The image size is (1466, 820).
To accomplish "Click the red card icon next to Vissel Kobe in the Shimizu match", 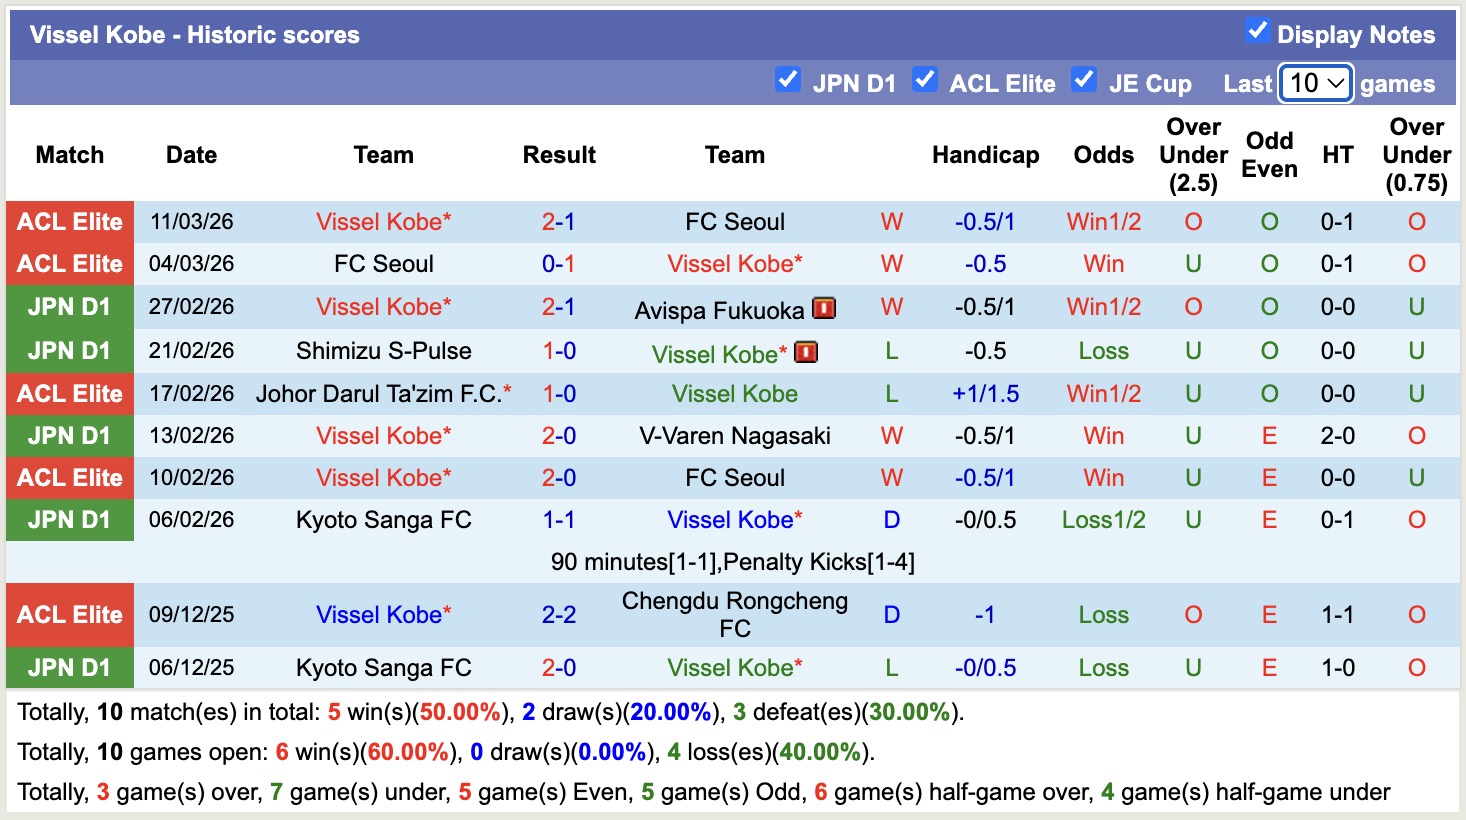I will tap(806, 352).
